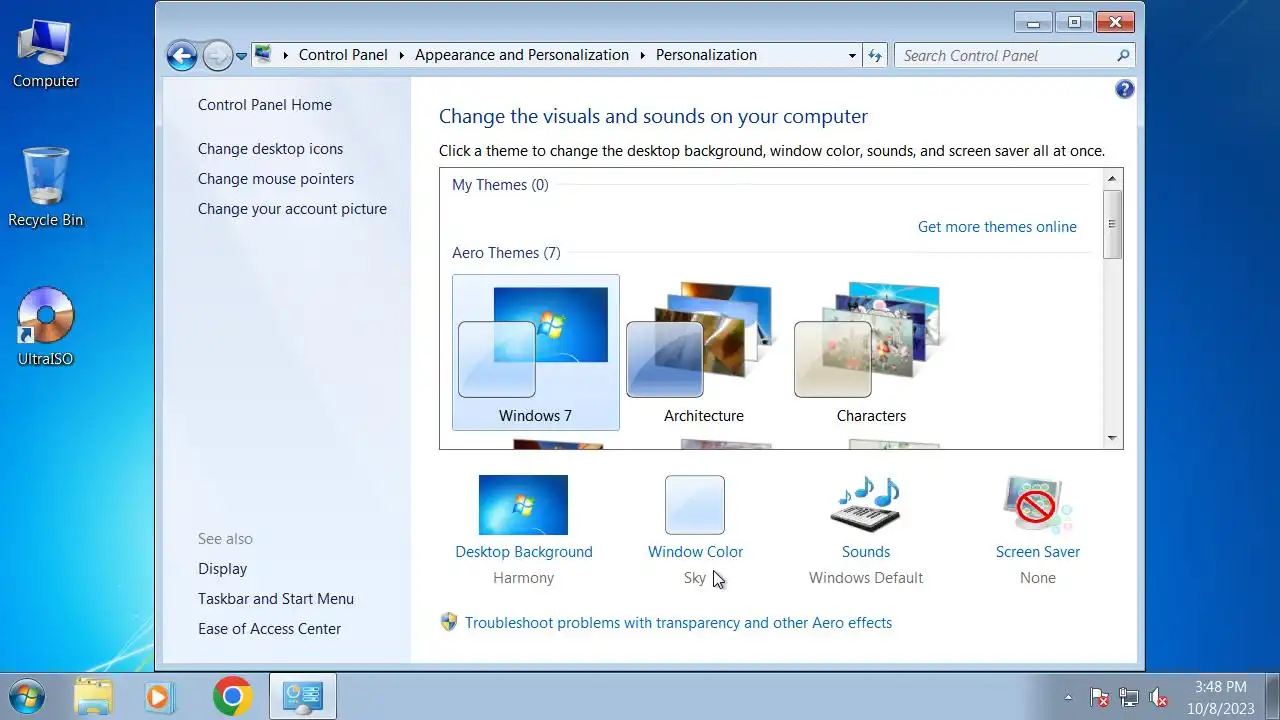Minimize the Personalization window

click(x=1033, y=22)
